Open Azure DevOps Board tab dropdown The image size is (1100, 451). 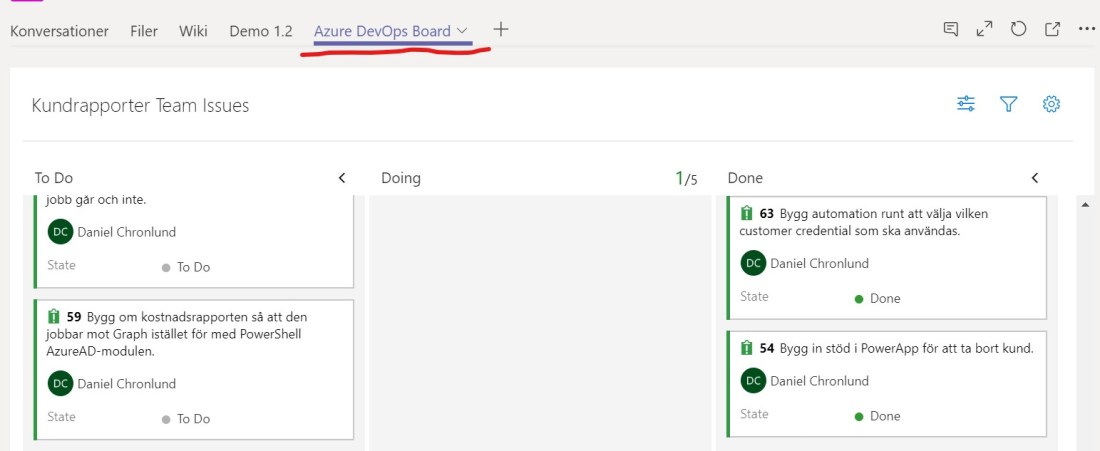click(463, 31)
